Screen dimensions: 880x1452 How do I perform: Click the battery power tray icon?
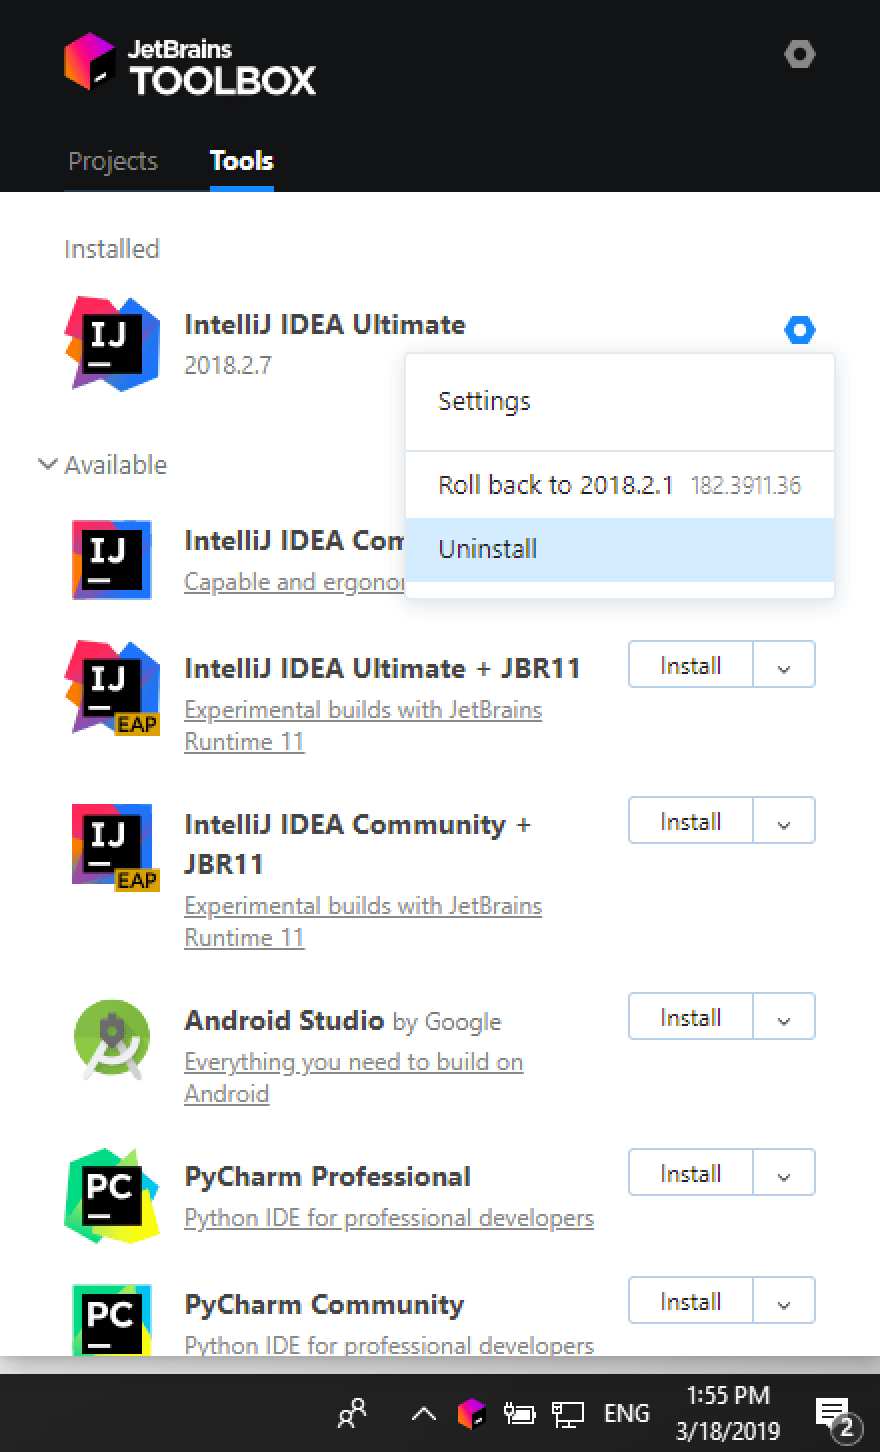(x=519, y=1413)
